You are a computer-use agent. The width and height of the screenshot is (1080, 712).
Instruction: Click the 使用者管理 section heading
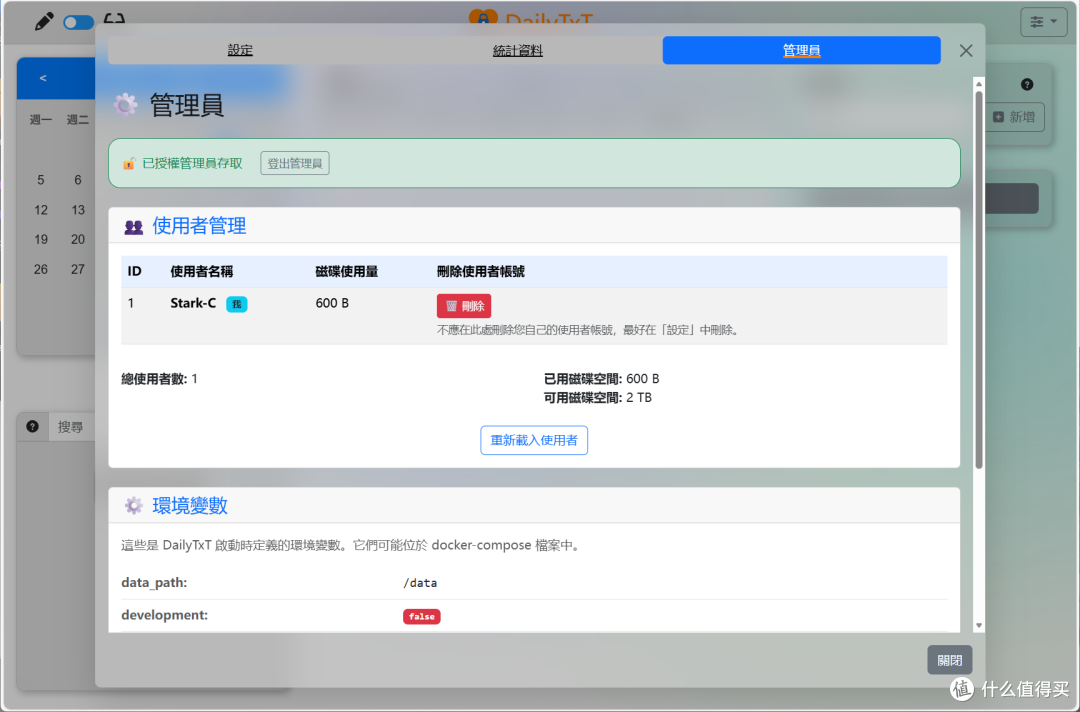(x=199, y=226)
